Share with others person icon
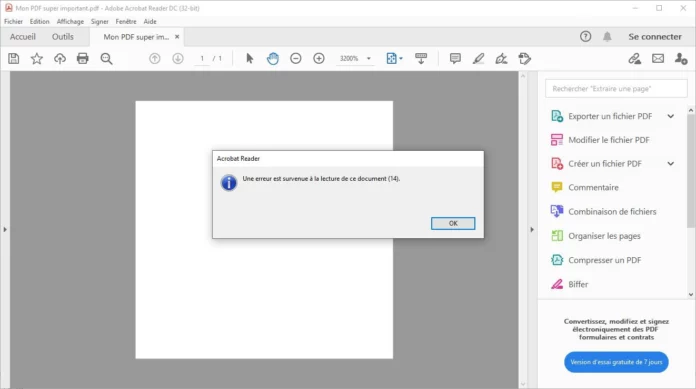The image size is (696, 389). pos(681,59)
